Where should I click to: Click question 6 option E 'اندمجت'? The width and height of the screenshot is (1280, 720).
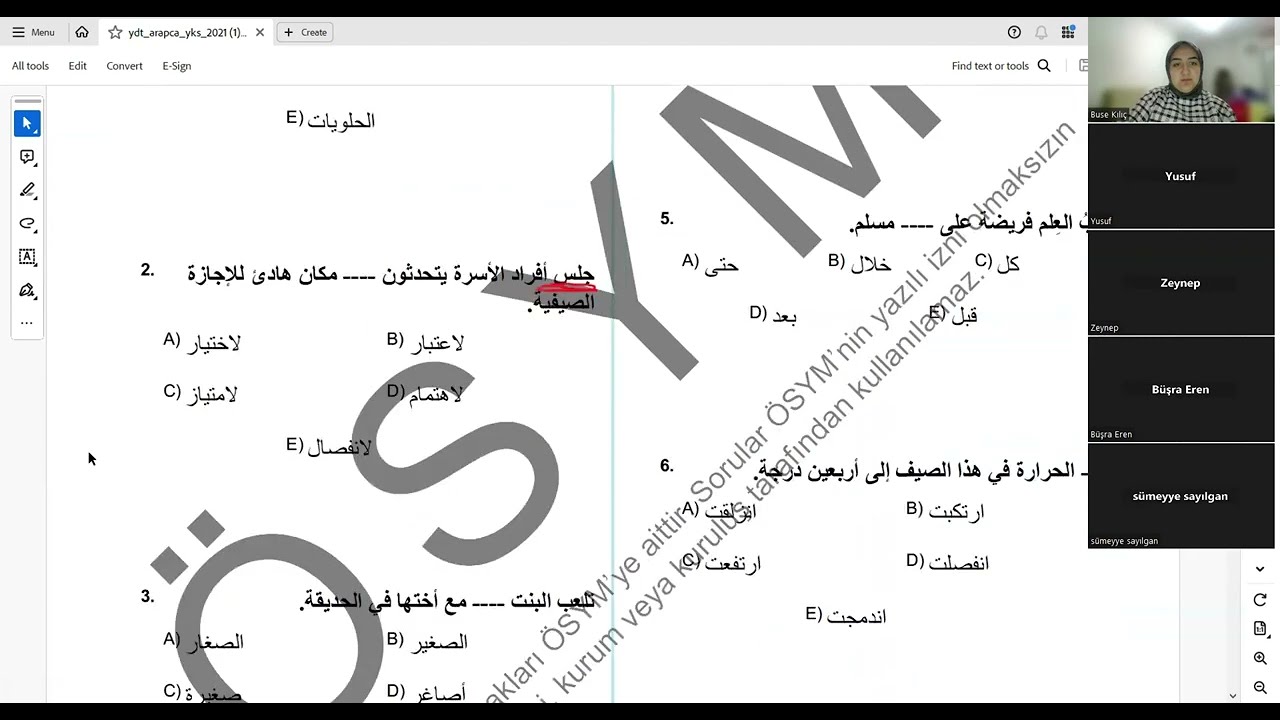coord(846,615)
